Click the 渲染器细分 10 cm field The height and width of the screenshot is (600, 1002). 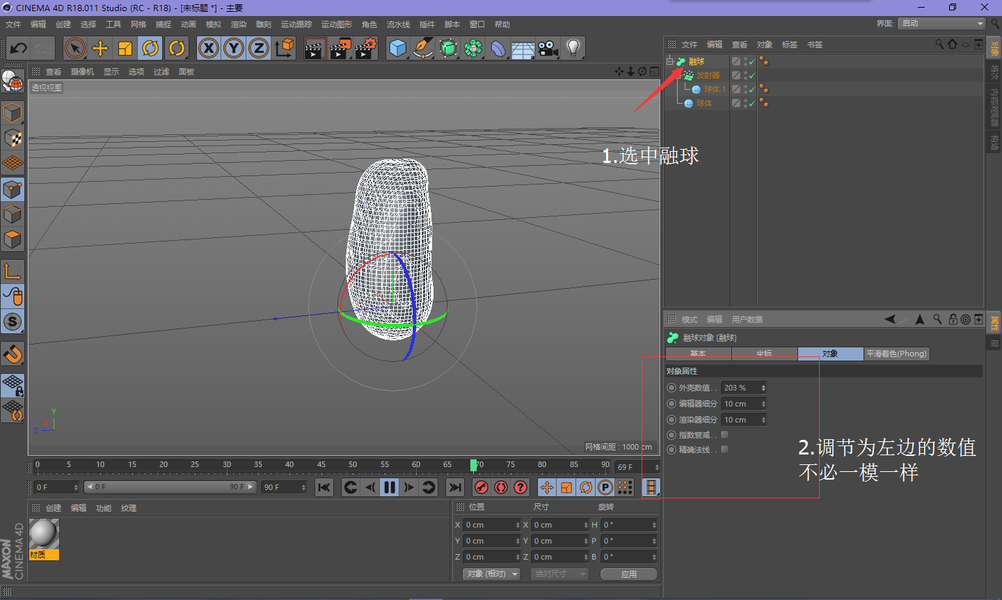pos(743,420)
